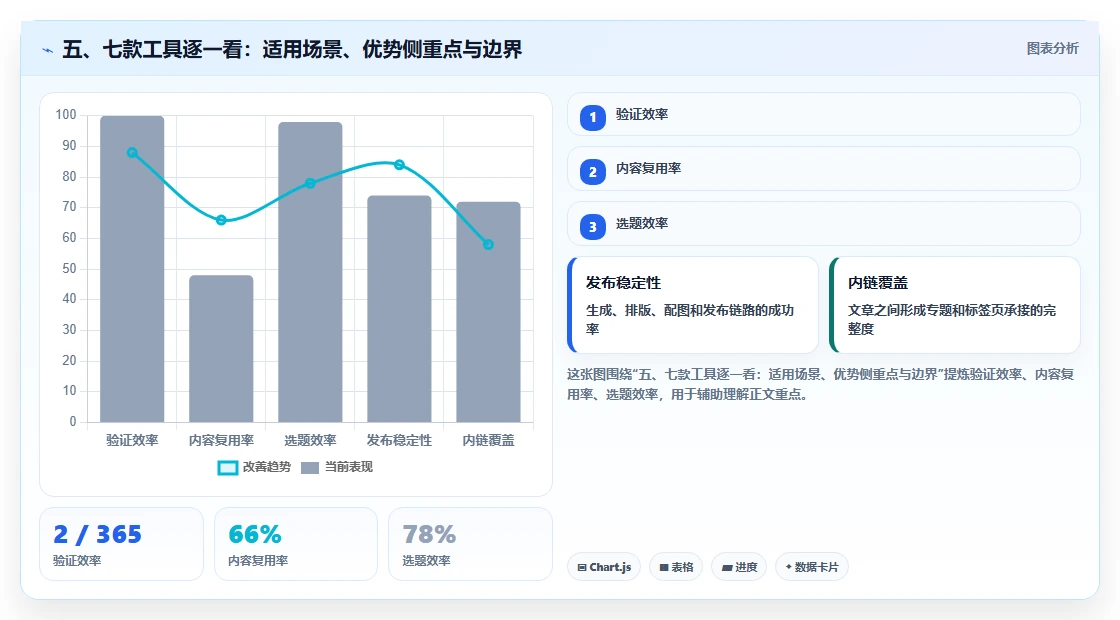Viewport: 1120px width, 620px height.
Task: Click the trend line point above 选题效率
Action: tap(310, 184)
